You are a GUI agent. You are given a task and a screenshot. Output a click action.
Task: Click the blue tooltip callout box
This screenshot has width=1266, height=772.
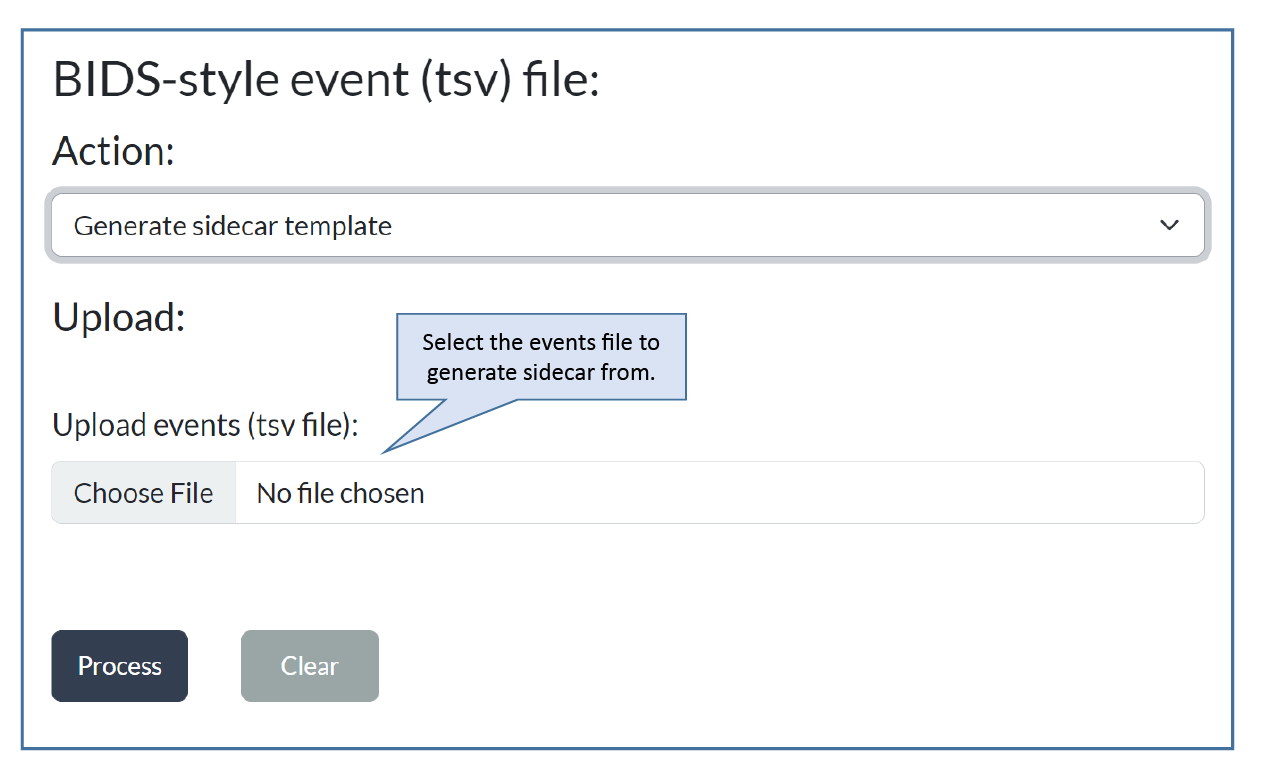pos(541,357)
